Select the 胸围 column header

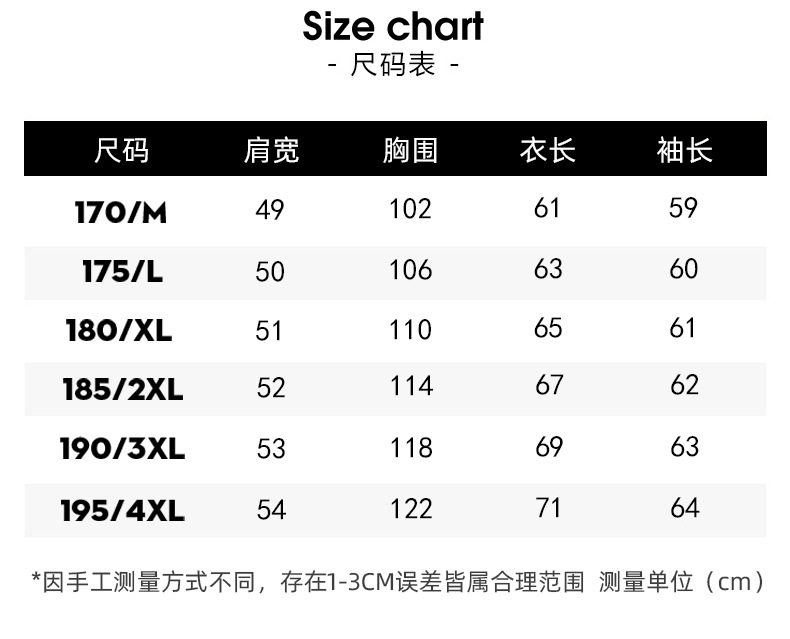point(410,150)
